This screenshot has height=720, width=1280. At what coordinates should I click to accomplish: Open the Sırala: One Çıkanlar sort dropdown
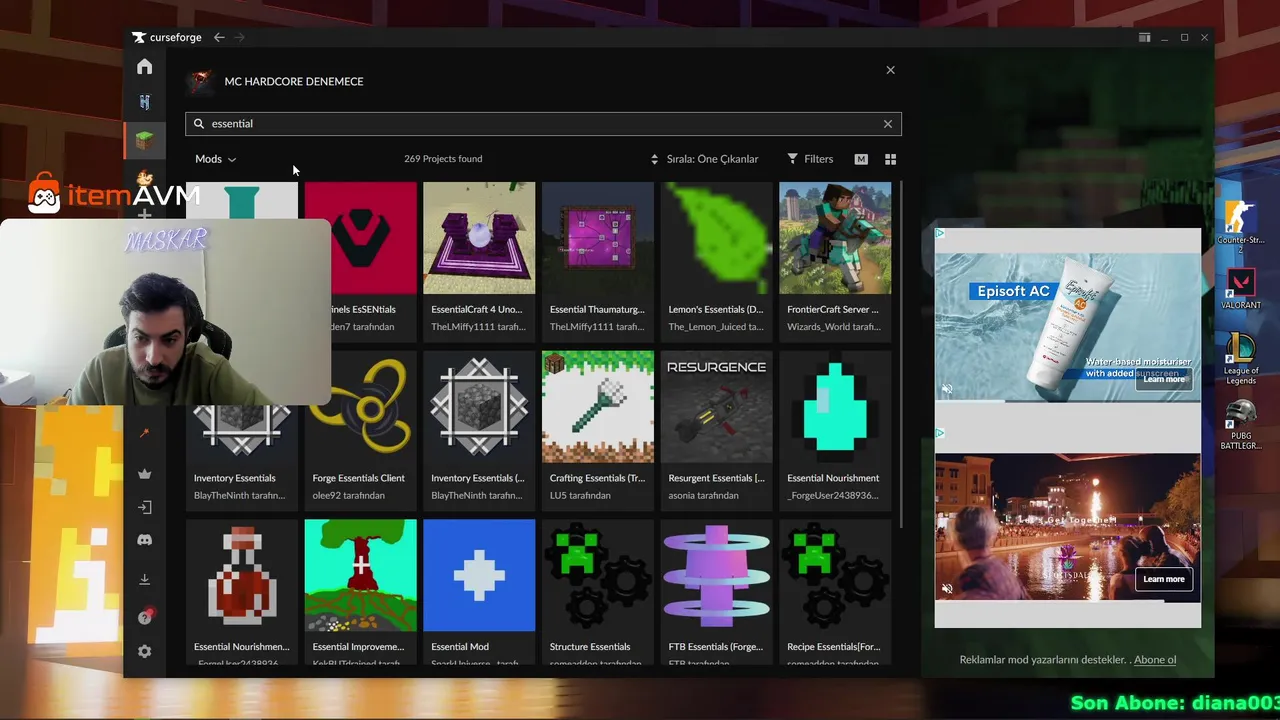pyautogui.click(x=704, y=159)
